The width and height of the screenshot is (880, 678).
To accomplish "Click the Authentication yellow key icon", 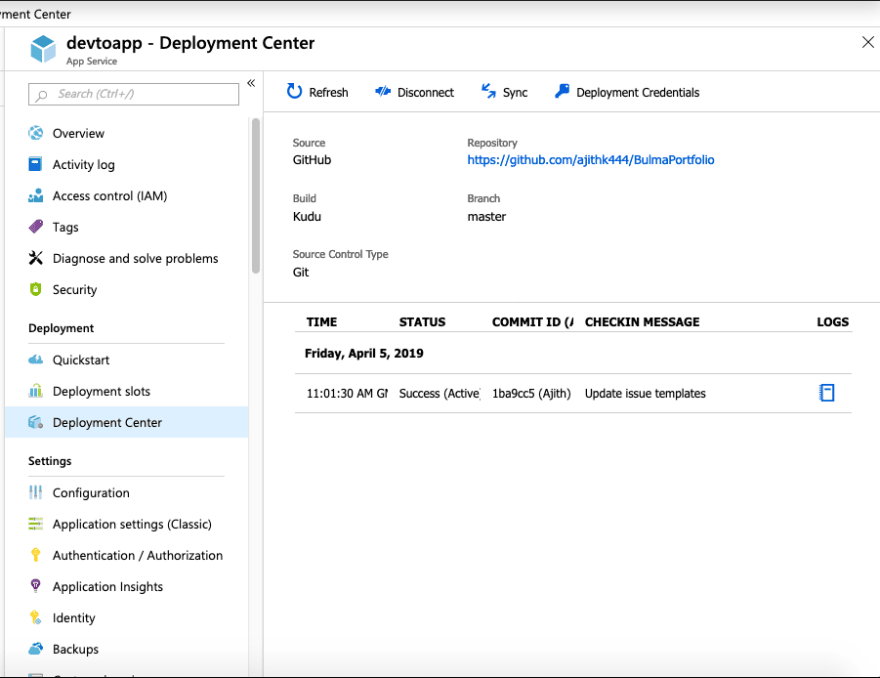I will point(35,555).
